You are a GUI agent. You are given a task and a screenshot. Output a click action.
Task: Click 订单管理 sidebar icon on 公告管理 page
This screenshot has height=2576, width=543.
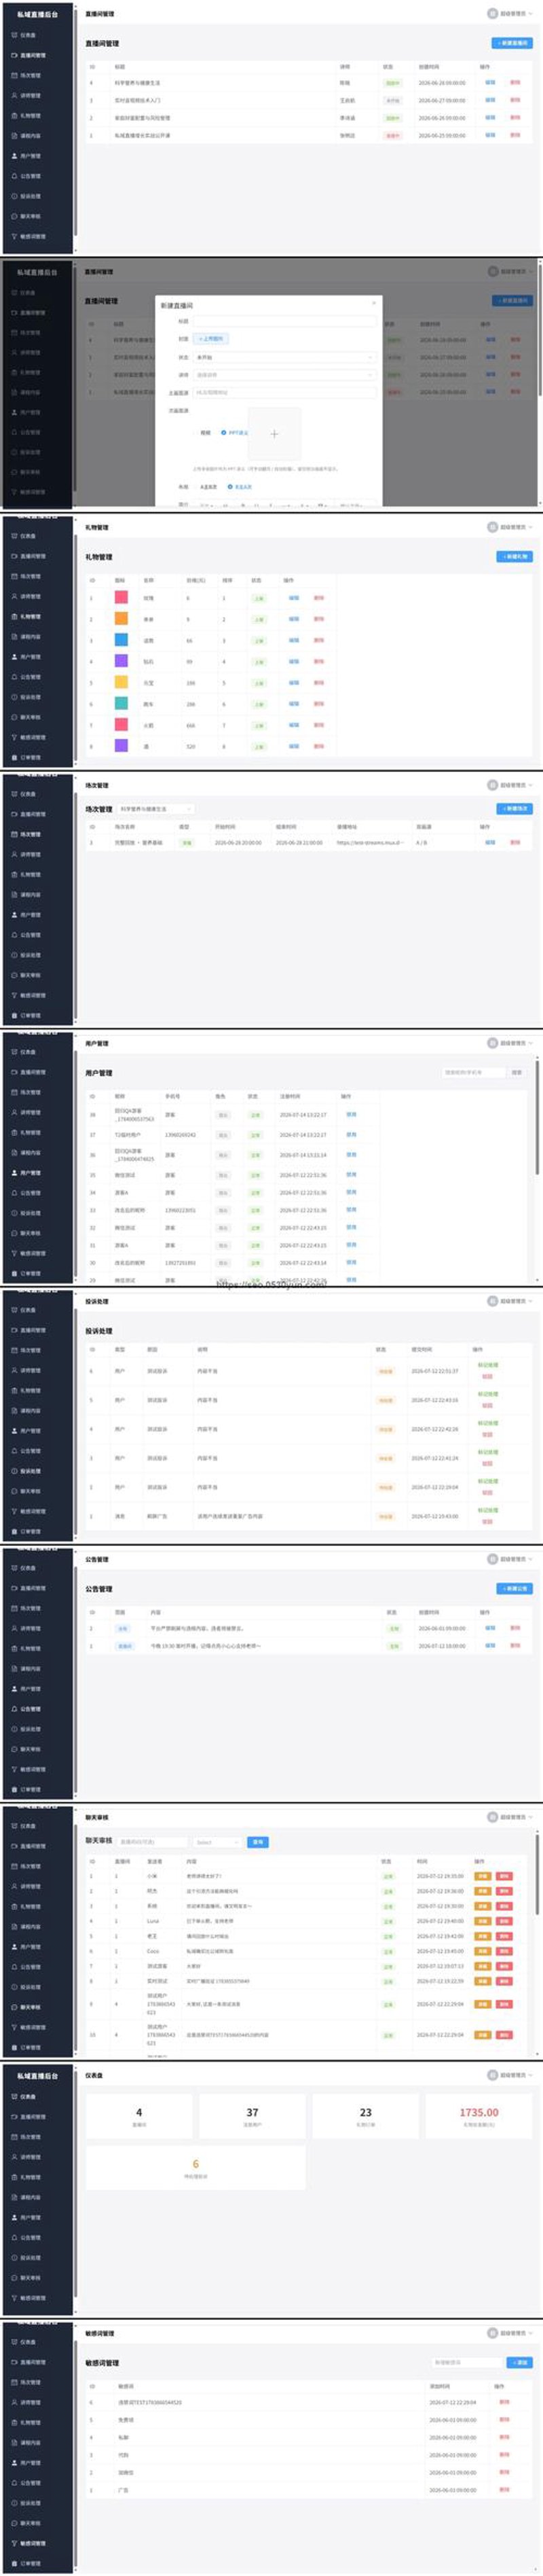point(14,1789)
